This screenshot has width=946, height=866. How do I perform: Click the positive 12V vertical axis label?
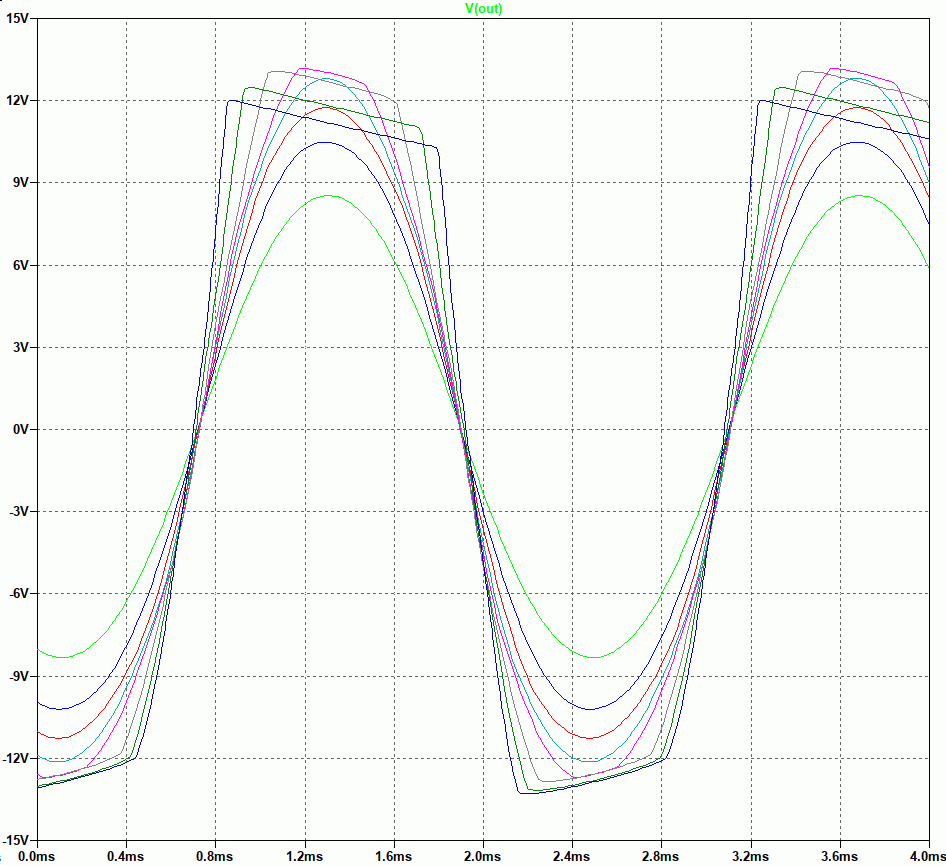point(18,101)
